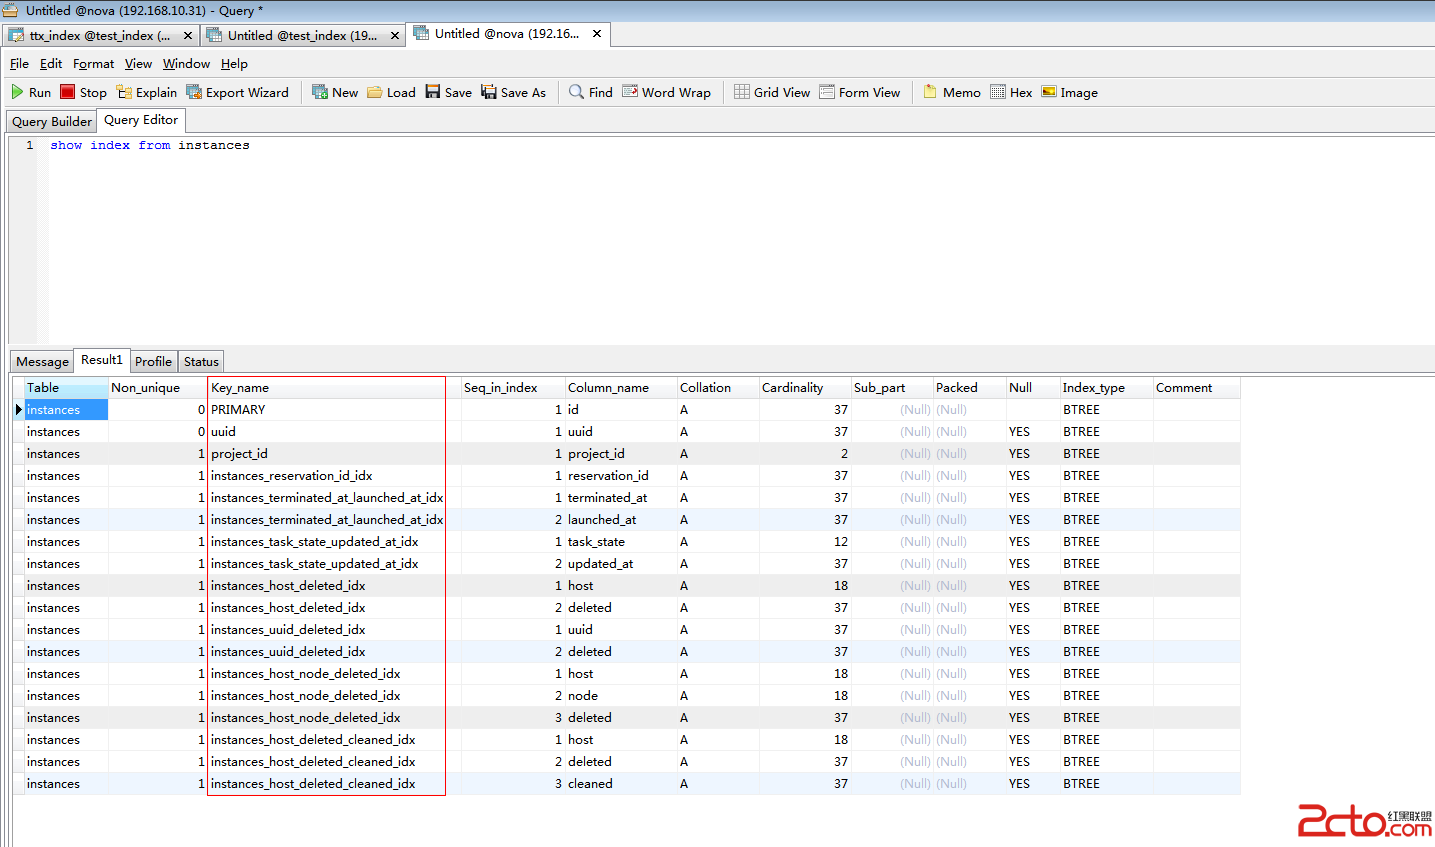Open the Status tab
Image resolution: width=1435 pixels, height=847 pixels.
click(x=201, y=361)
